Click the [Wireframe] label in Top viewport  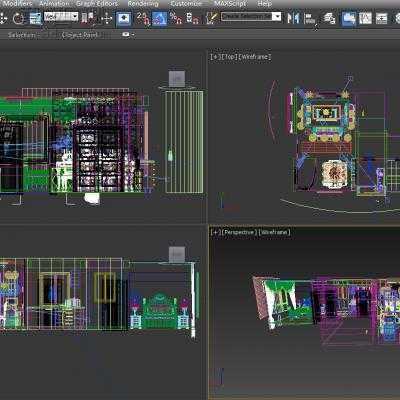[255, 57]
